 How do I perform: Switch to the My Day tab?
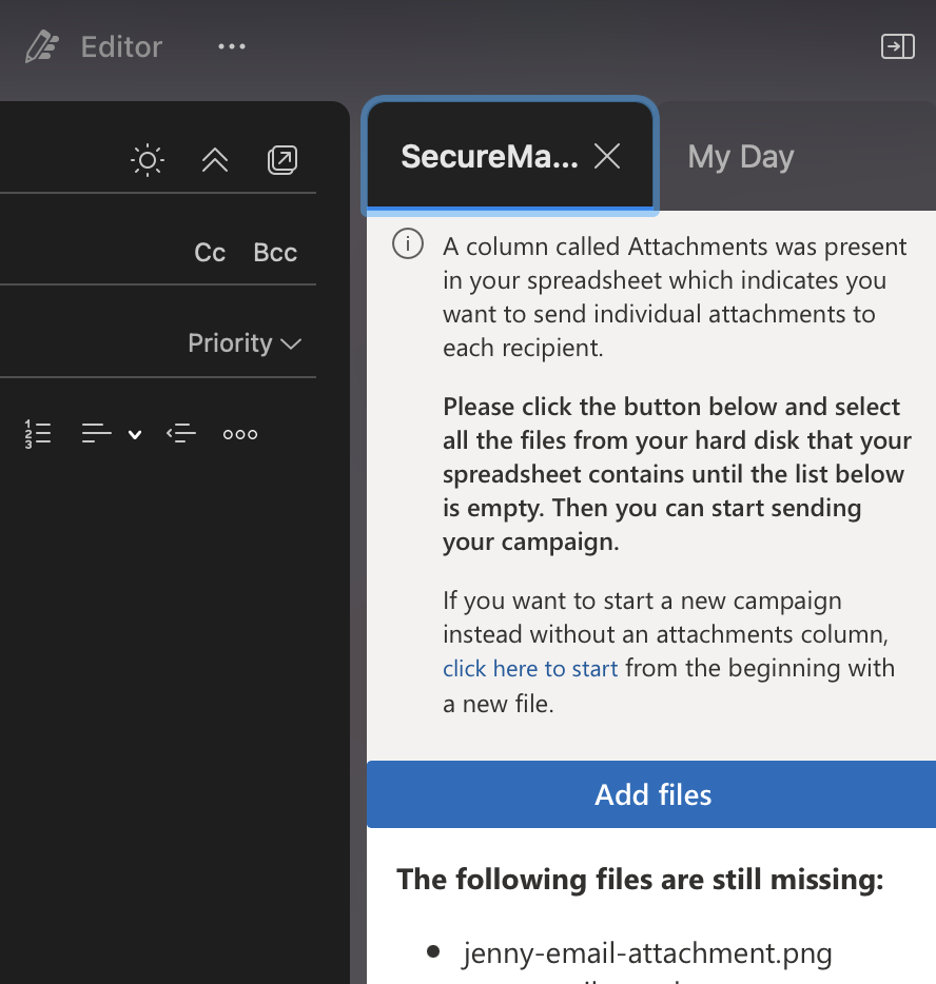point(740,156)
